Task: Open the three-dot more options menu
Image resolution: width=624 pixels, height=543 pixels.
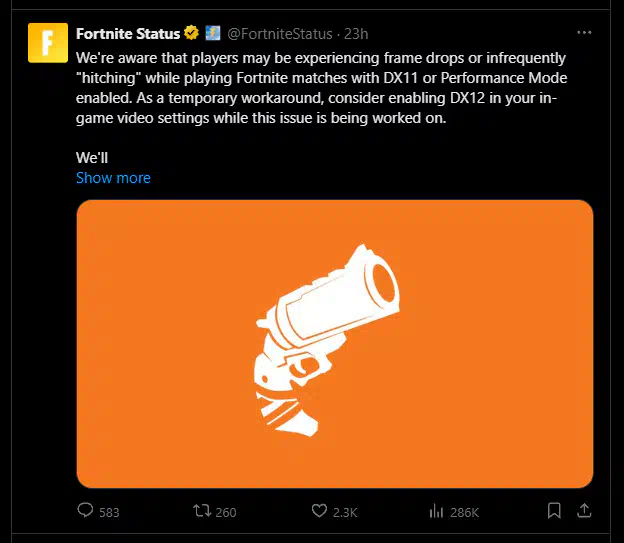Action: click(x=585, y=32)
